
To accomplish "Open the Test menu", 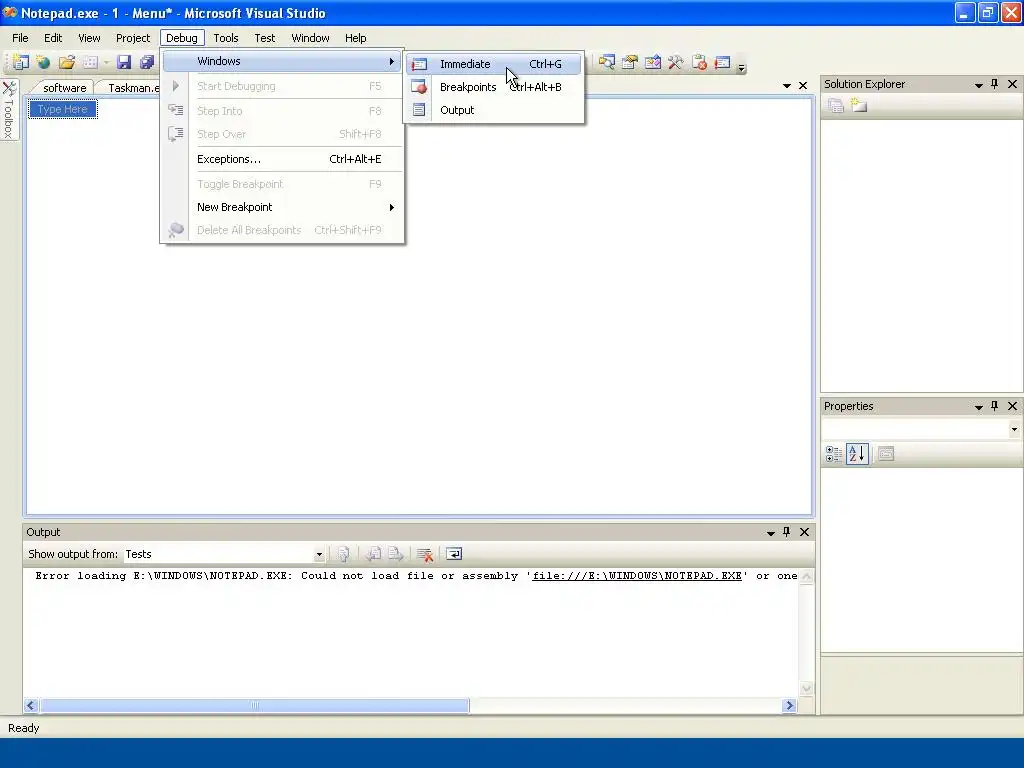I will pos(264,38).
